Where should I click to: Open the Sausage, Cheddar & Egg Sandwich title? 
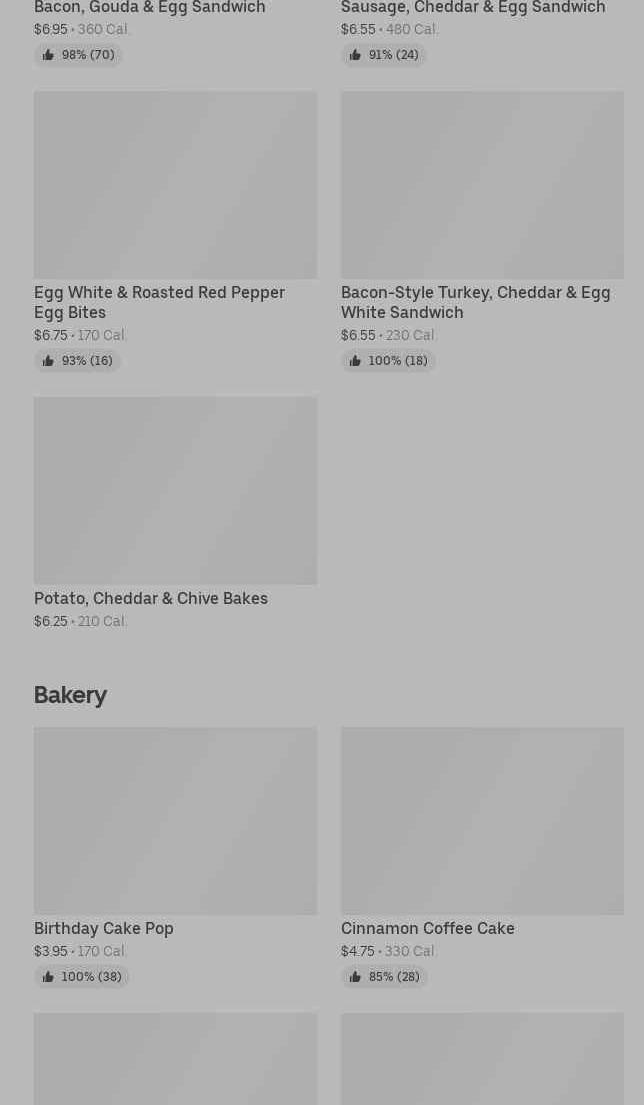[x=473, y=8]
